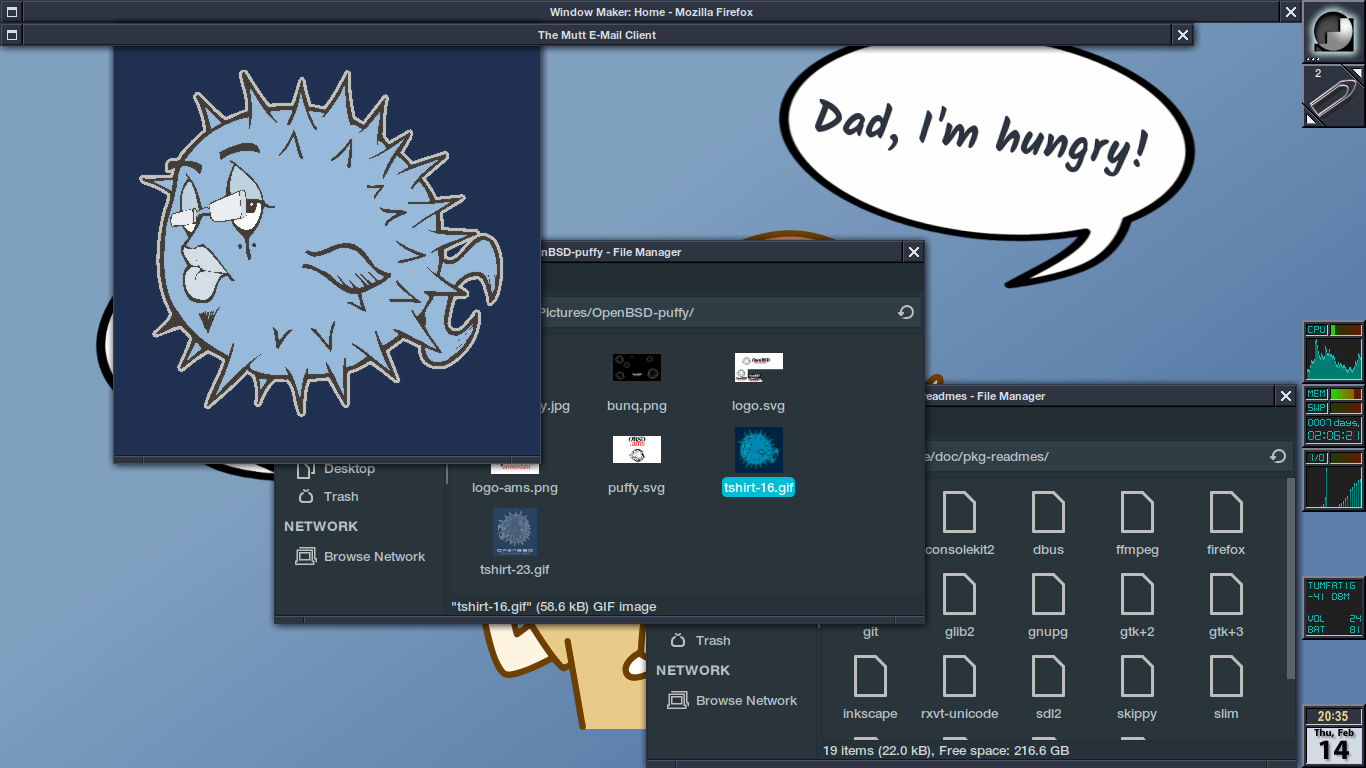
Task: Click the Window Maker dock icon
Action: 1334,31
